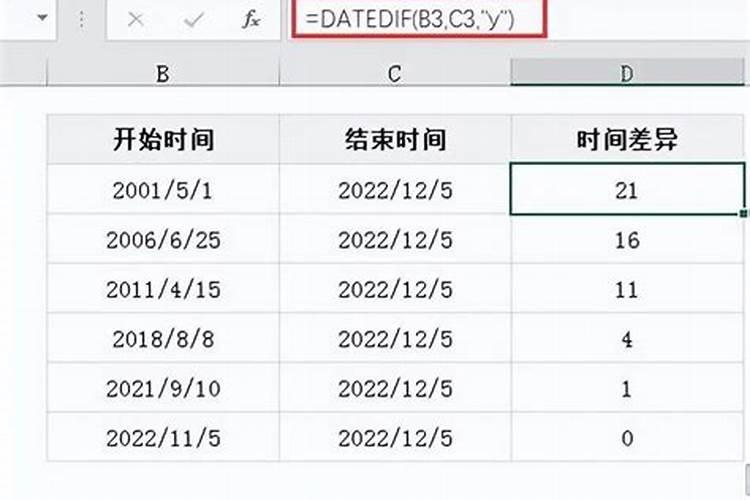Click the formula bar resize dots handle

click(x=81, y=19)
